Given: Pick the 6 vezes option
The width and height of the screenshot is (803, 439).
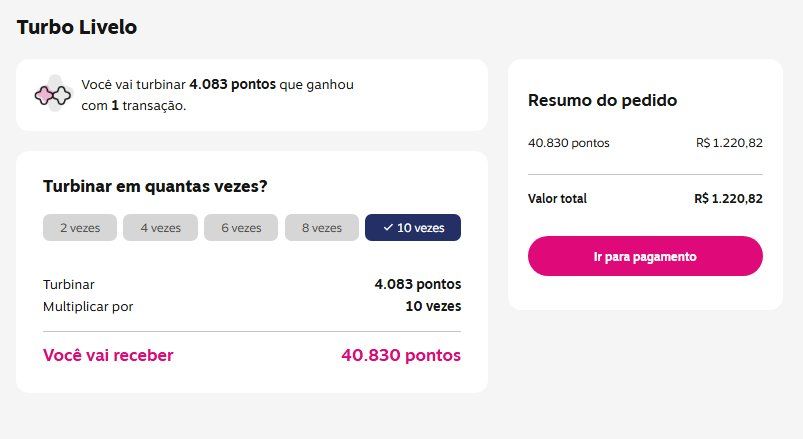Looking at the screenshot, I should point(241,228).
